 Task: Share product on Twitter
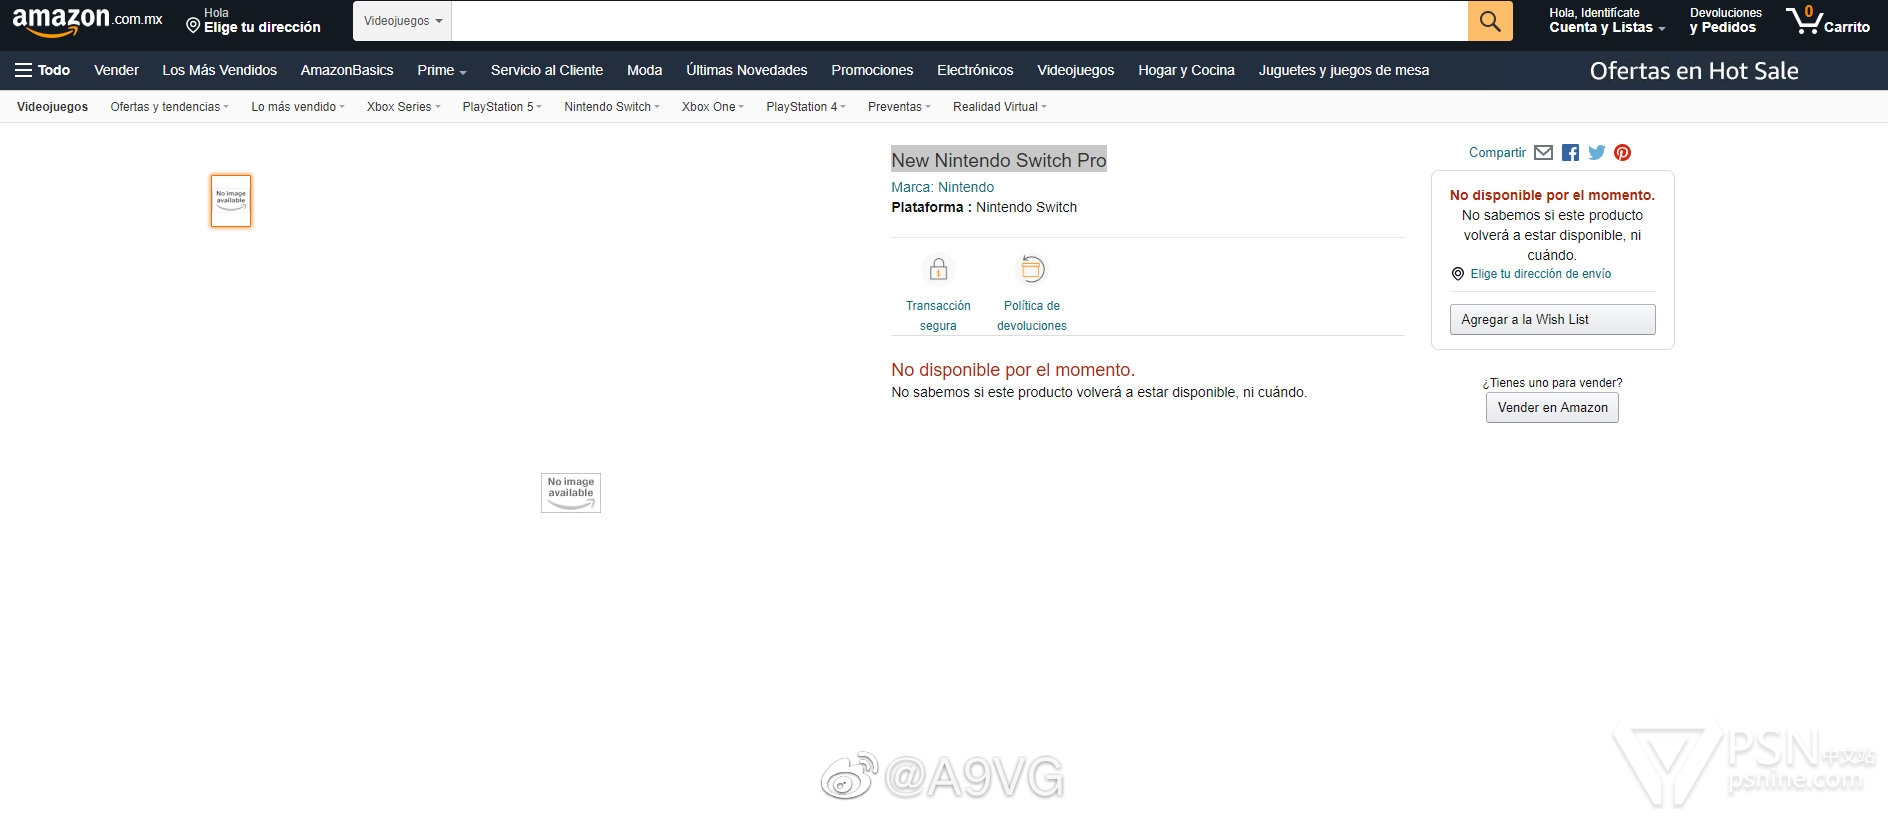tap(1596, 153)
